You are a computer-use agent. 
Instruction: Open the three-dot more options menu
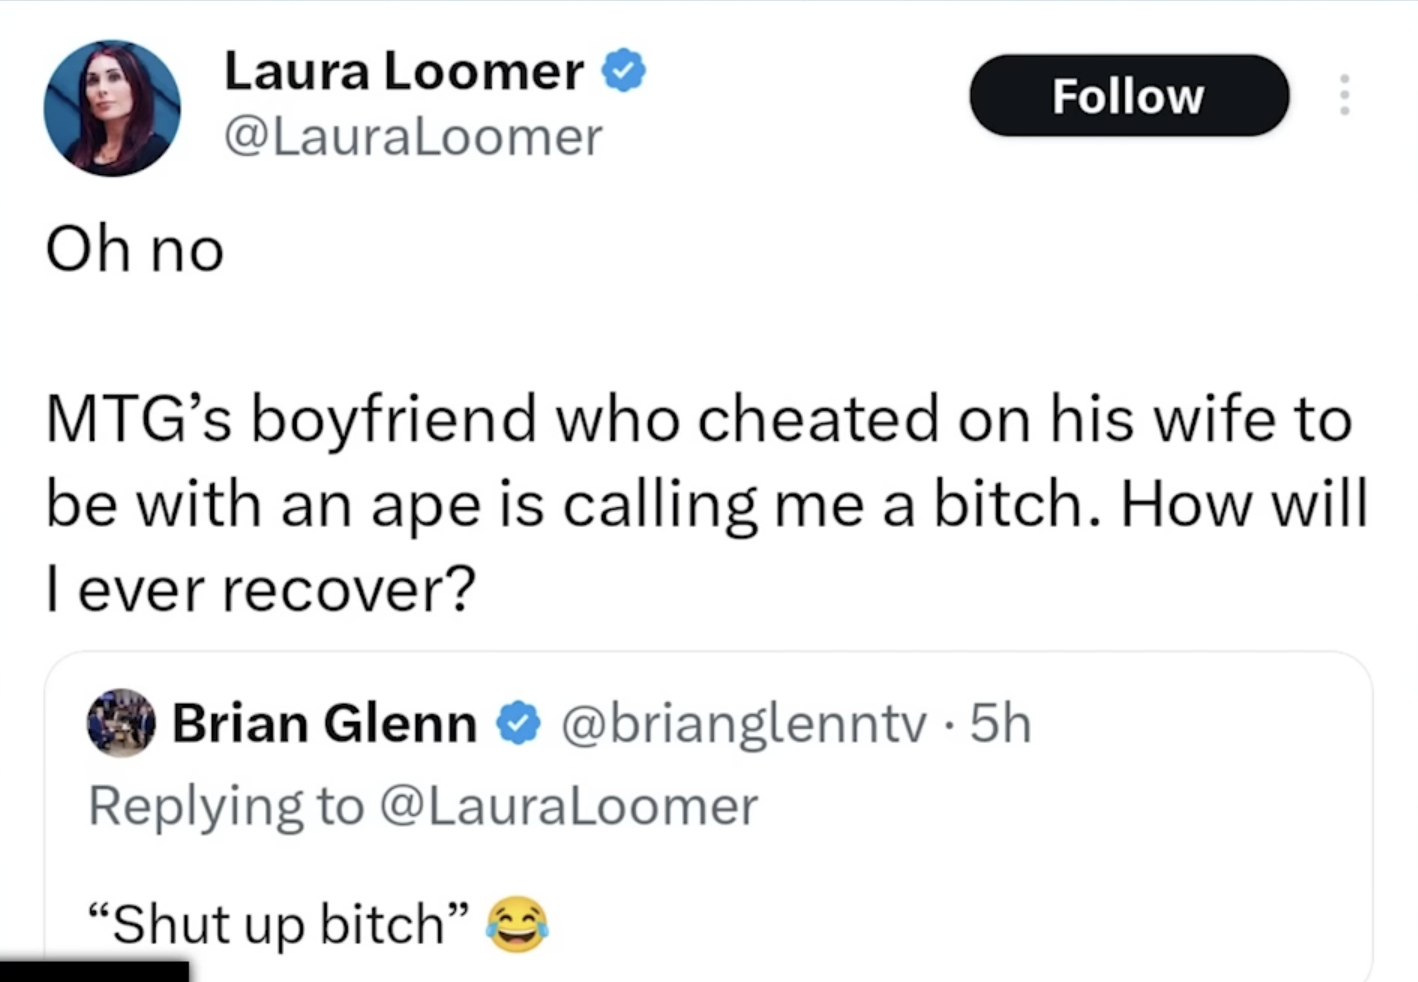coord(1344,95)
